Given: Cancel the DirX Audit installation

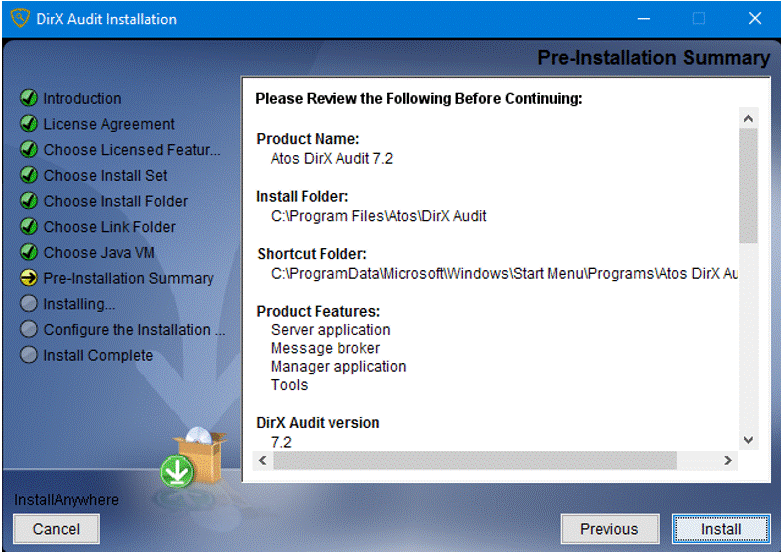Looking at the screenshot, I should point(56,529).
